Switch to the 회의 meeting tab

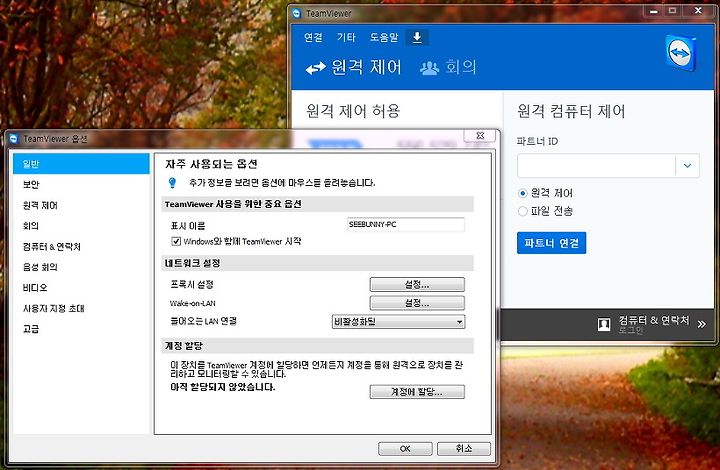pos(448,67)
